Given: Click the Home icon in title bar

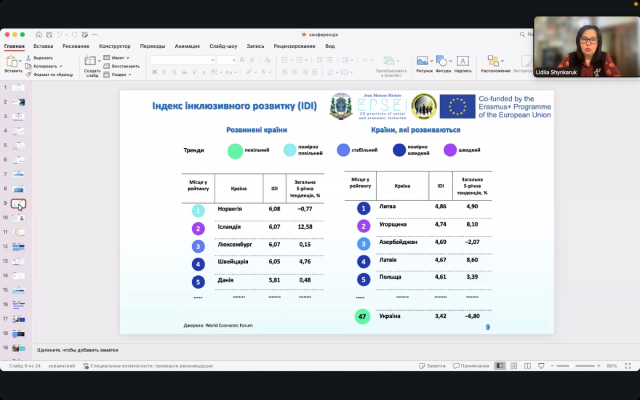Looking at the screenshot, I should click(37, 34).
